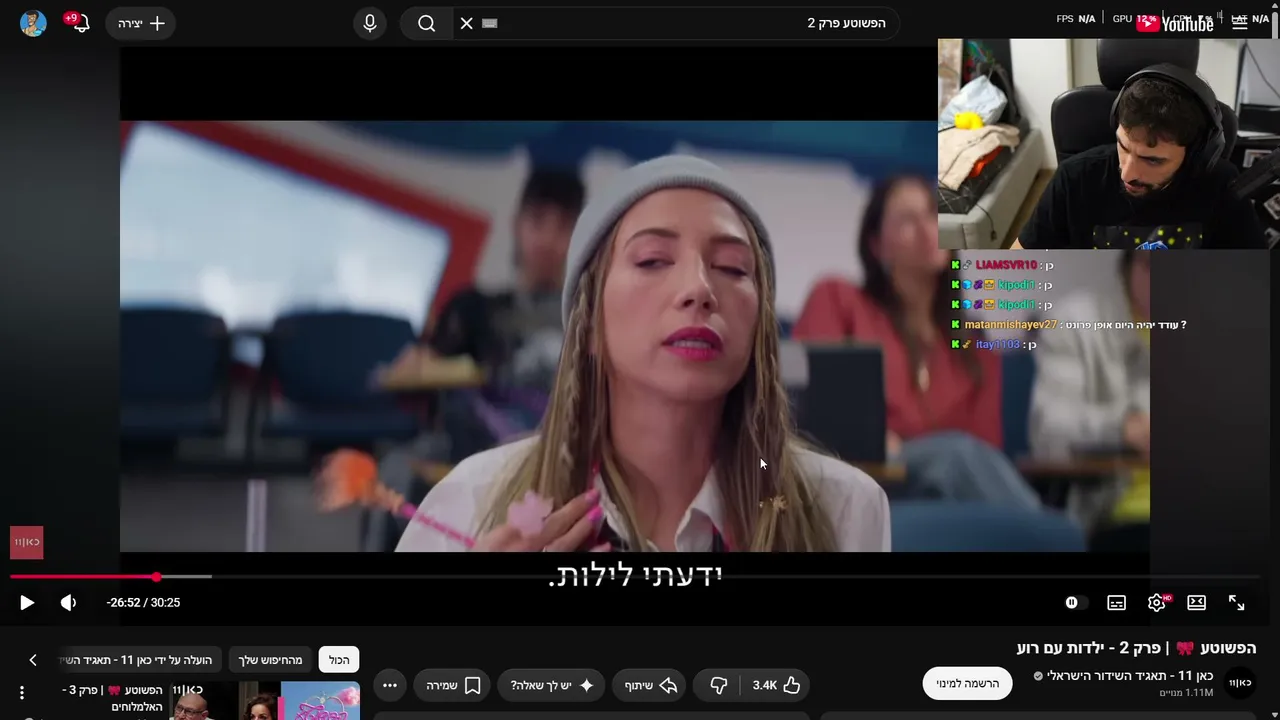Click the video title פרק 2 - ילדות עם רוע
Image resolution: width=1280 pixels, height=720 pixels.
1136,648
